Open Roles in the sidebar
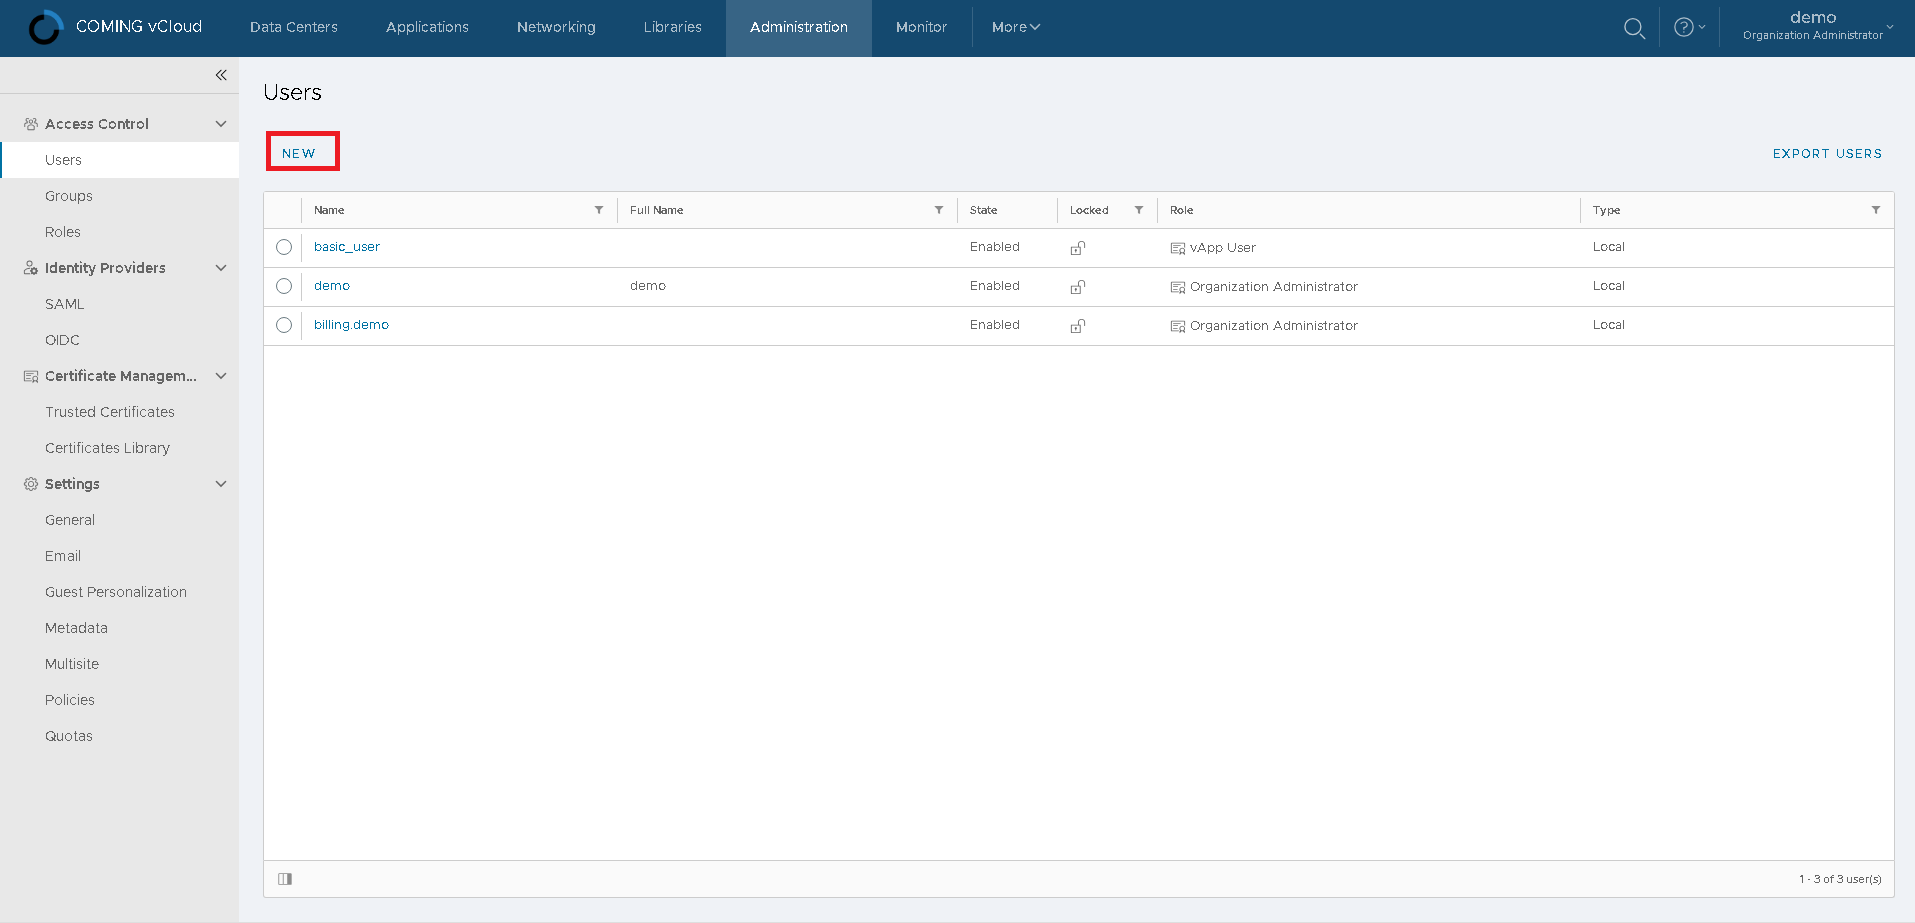Screen dimensions: 1915x923 tap(63, 232)
